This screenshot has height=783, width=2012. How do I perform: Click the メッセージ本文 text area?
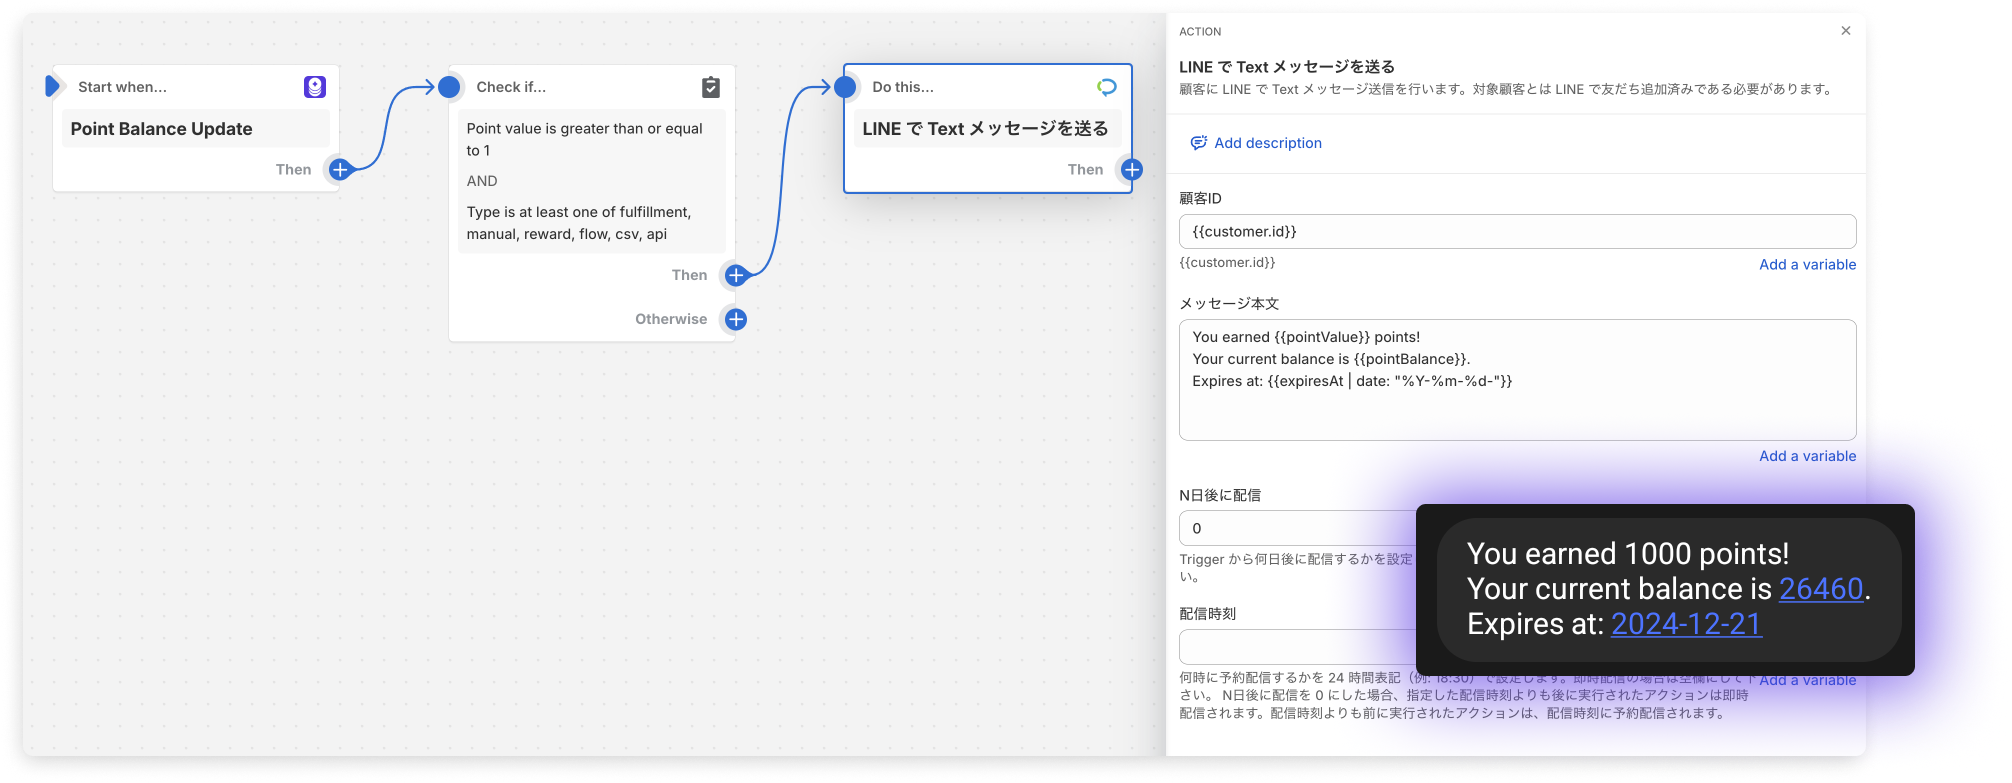tap(1517, 380)
